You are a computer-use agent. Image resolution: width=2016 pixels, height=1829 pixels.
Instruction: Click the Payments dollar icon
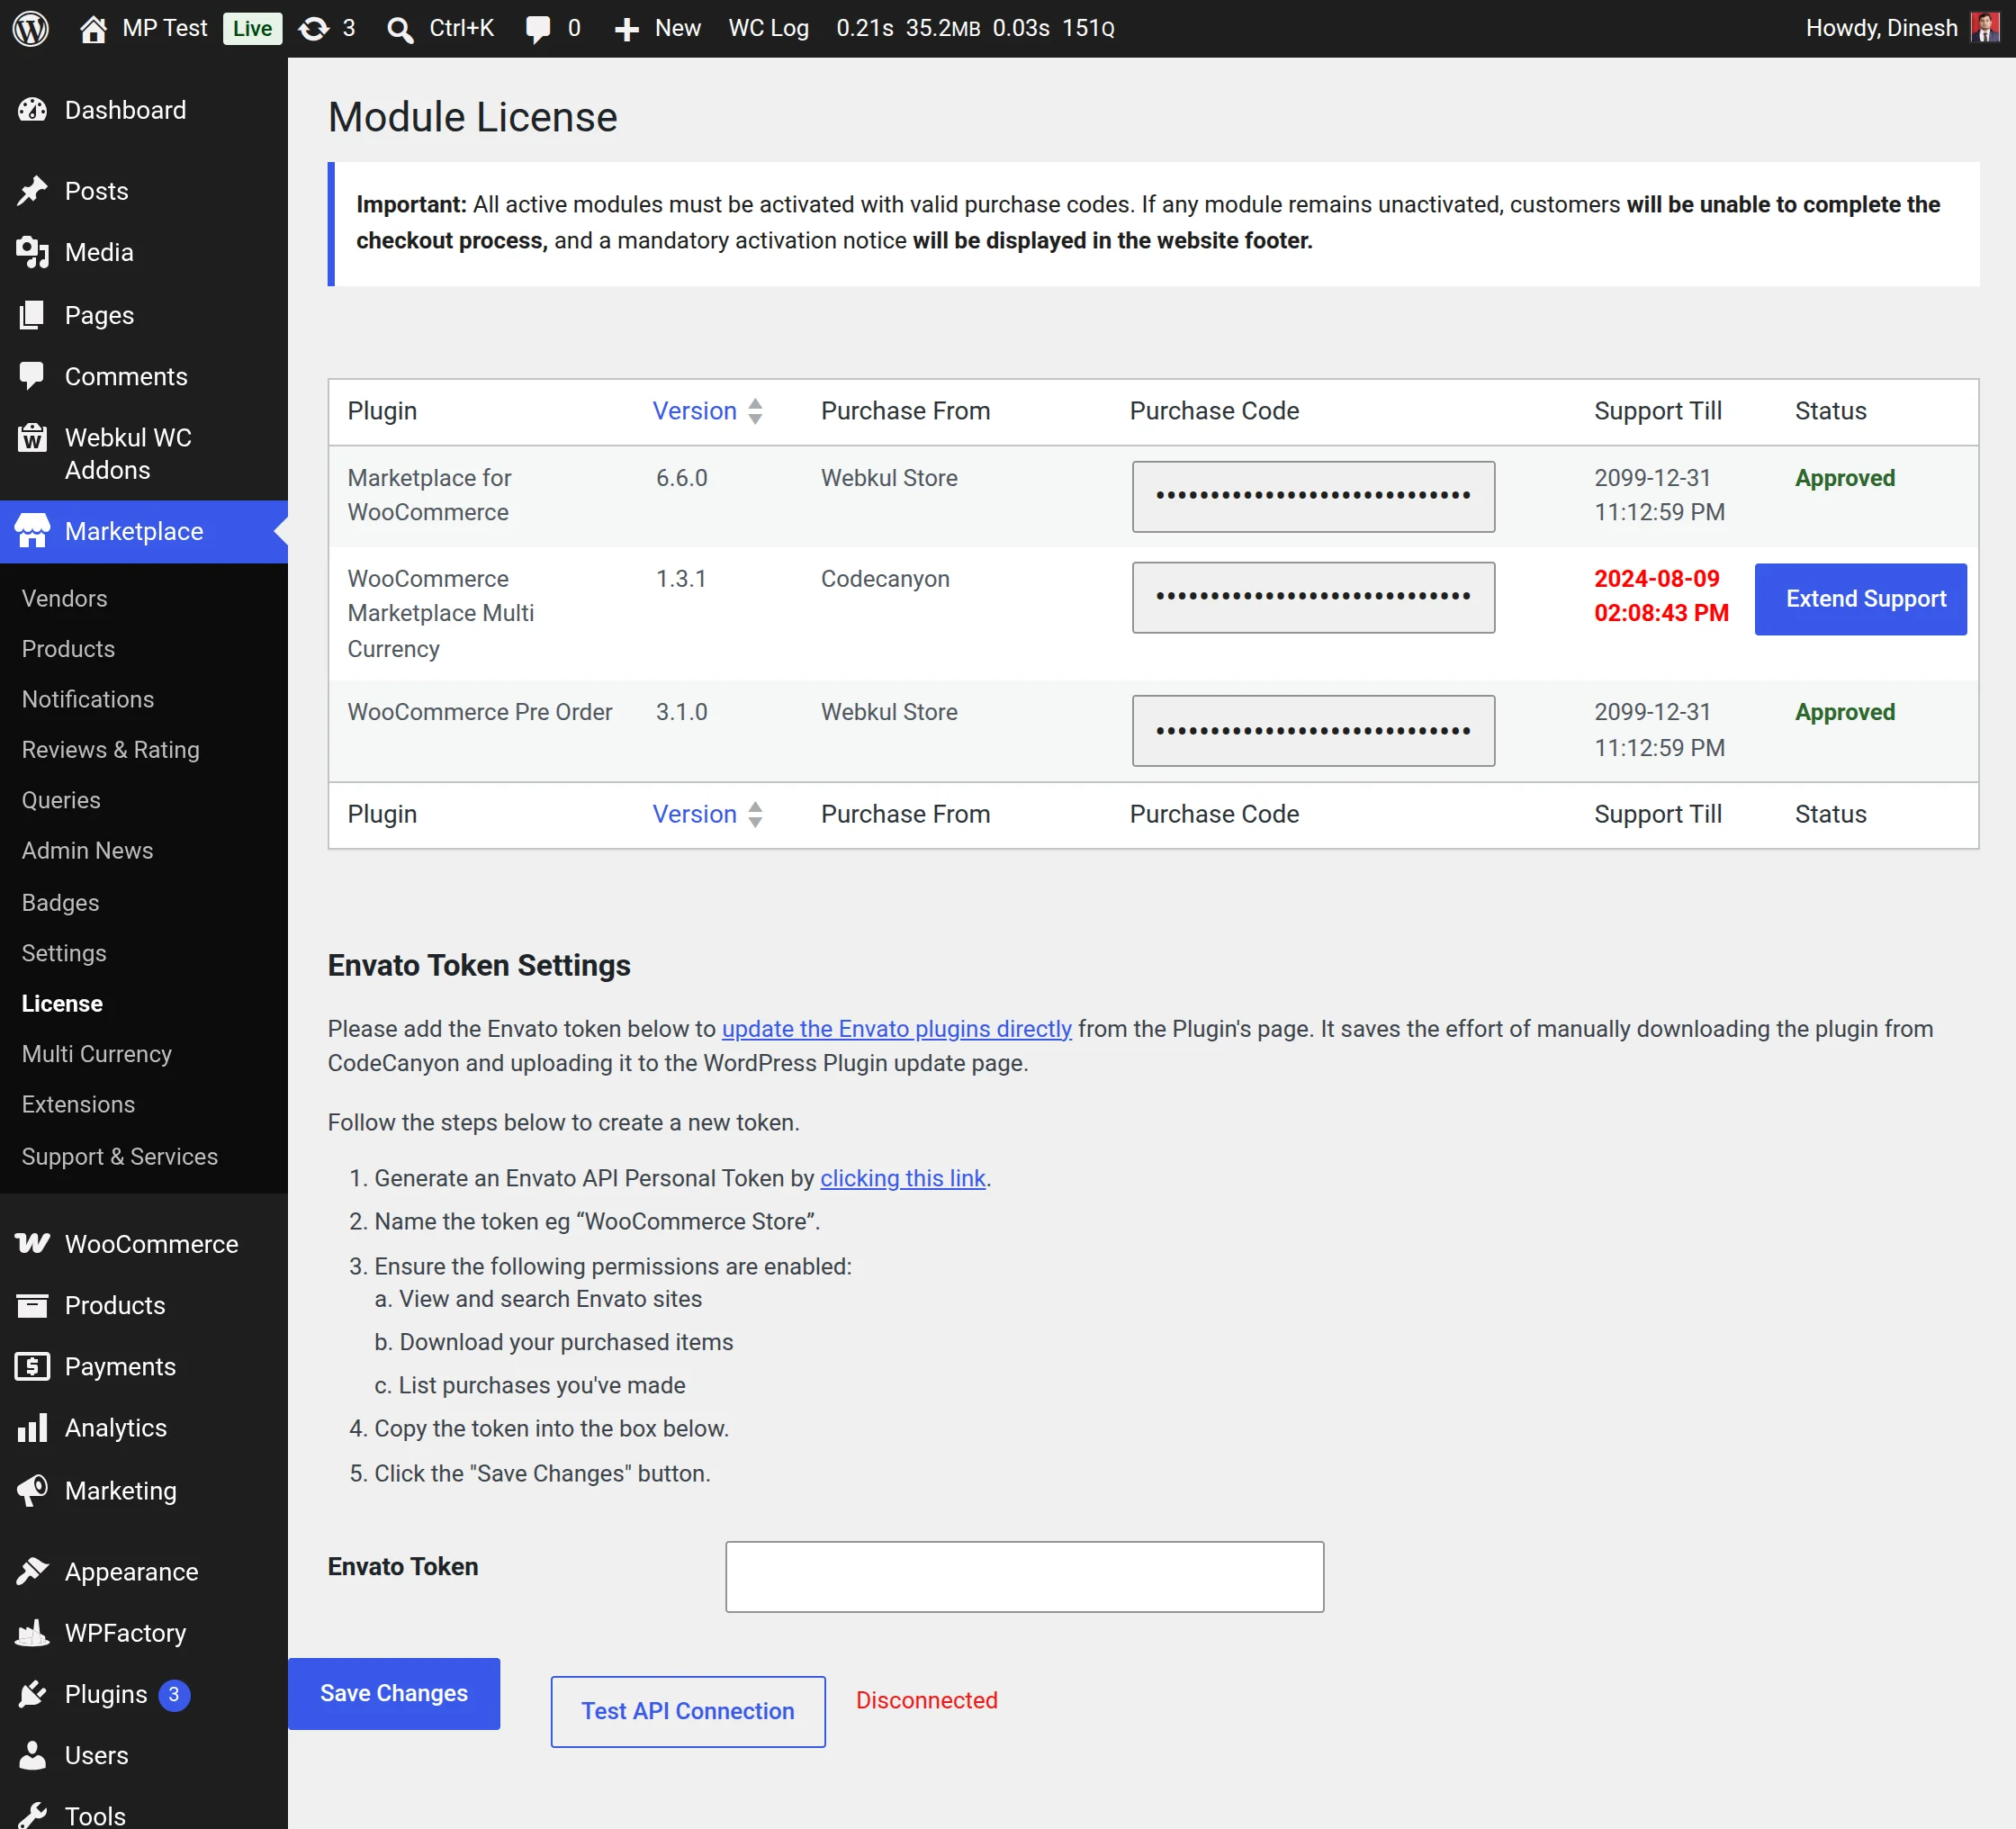click(x=32, y=1366)
